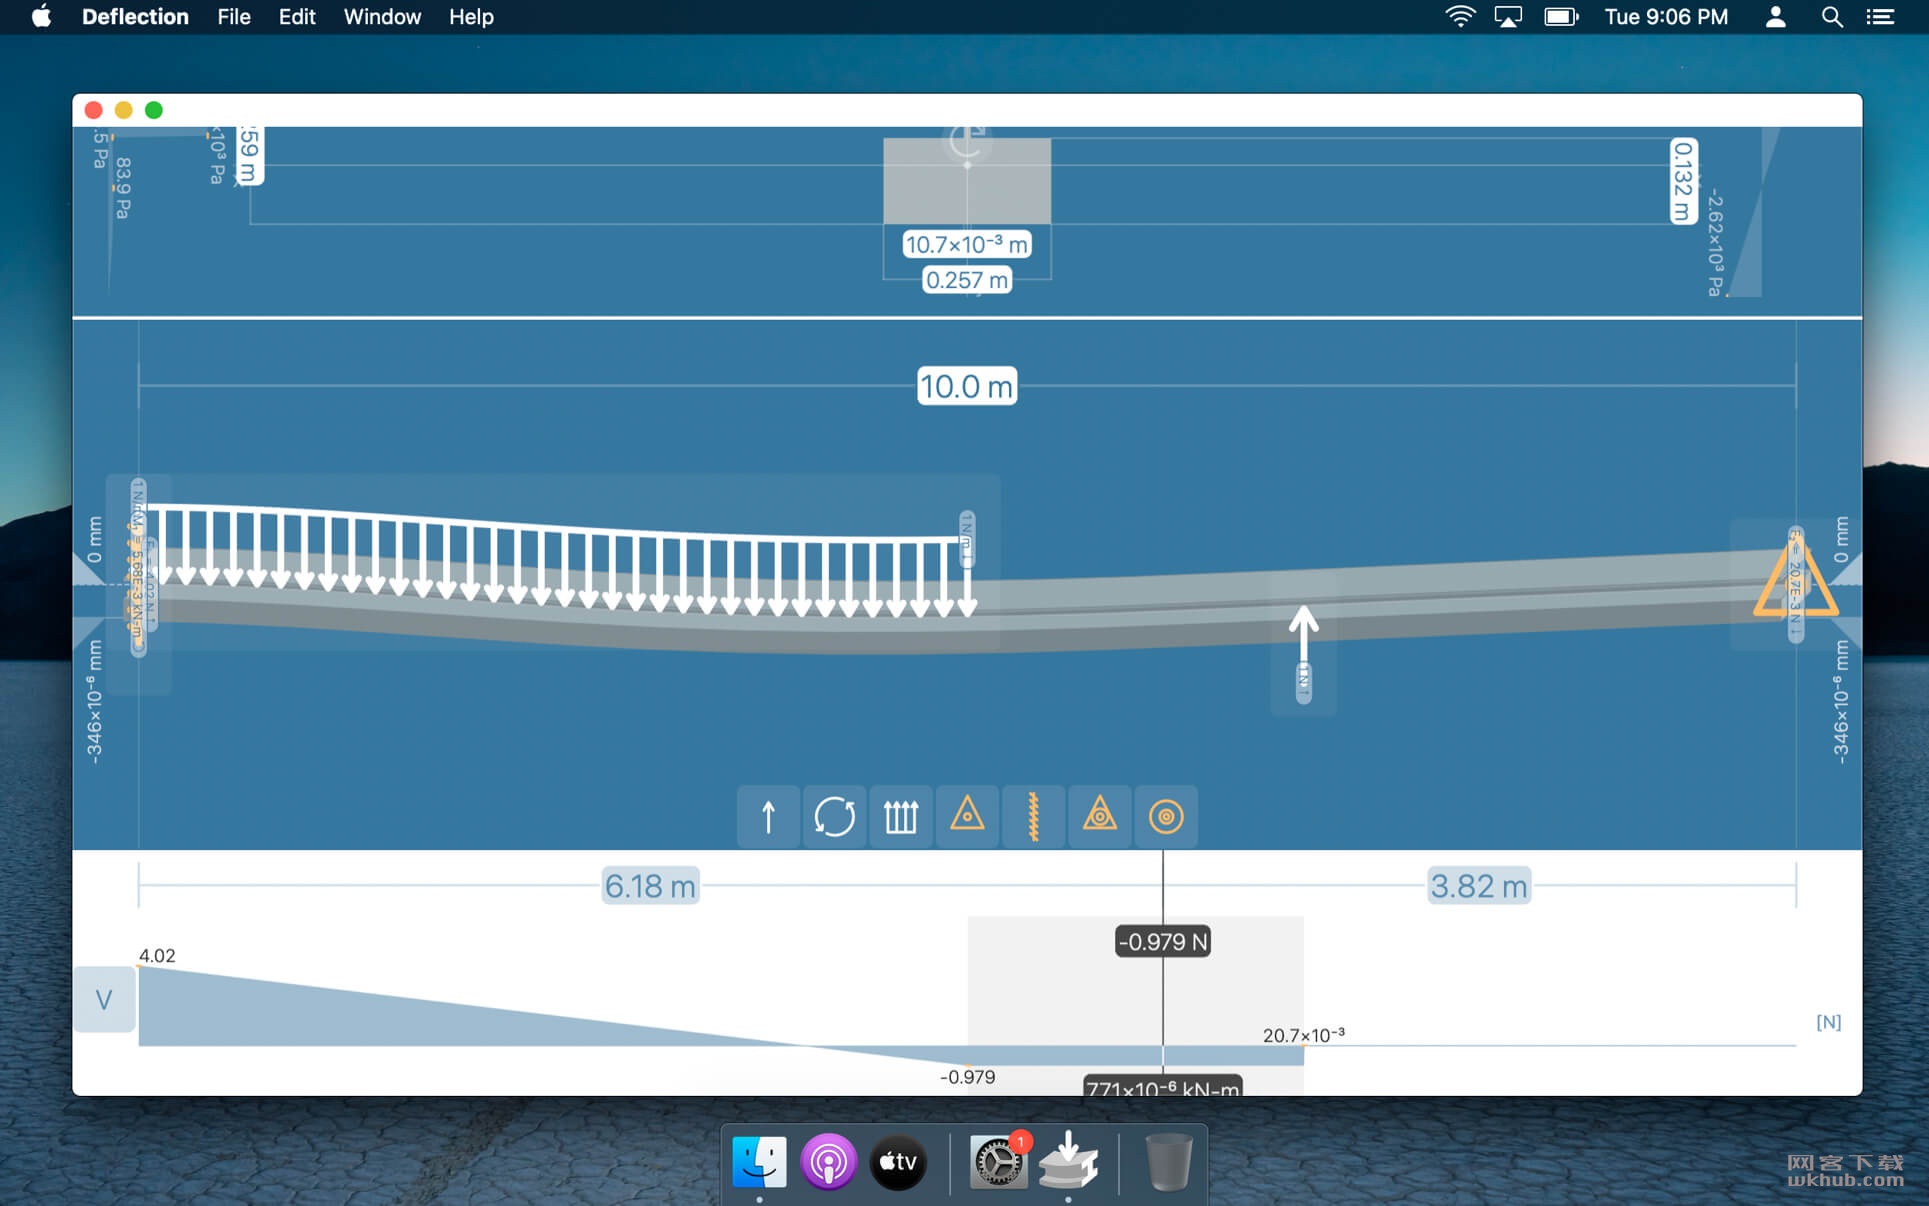Click the 0.257 m cross-section width label

(x=967, y=280)
